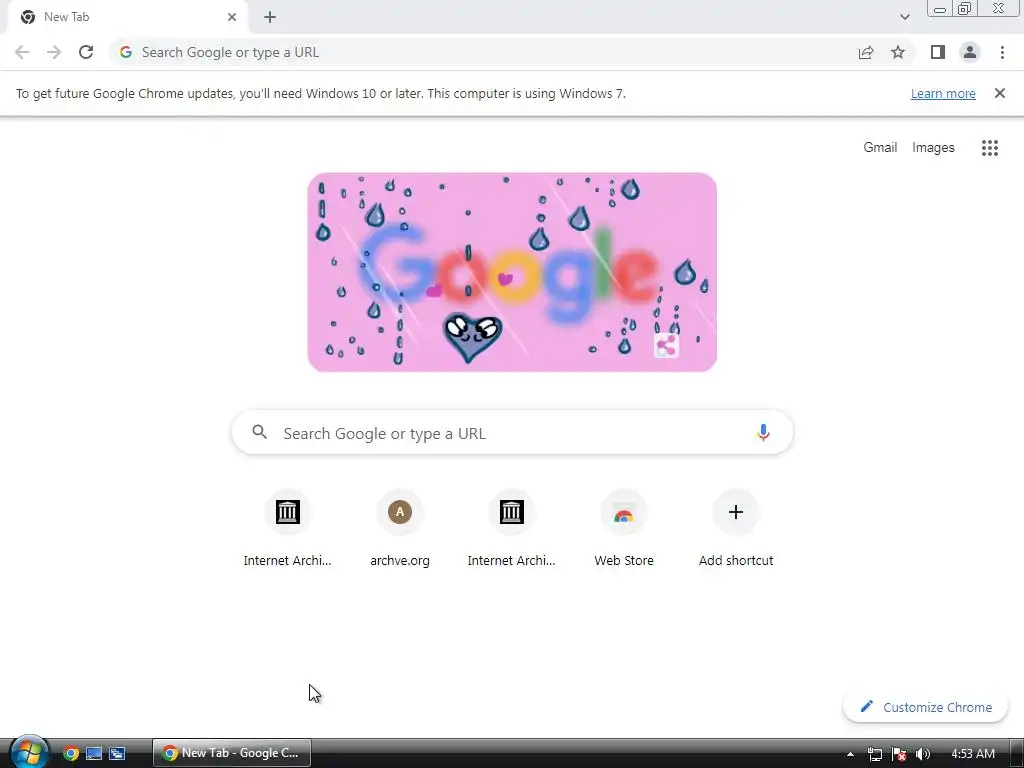Reload the current page

86,52
